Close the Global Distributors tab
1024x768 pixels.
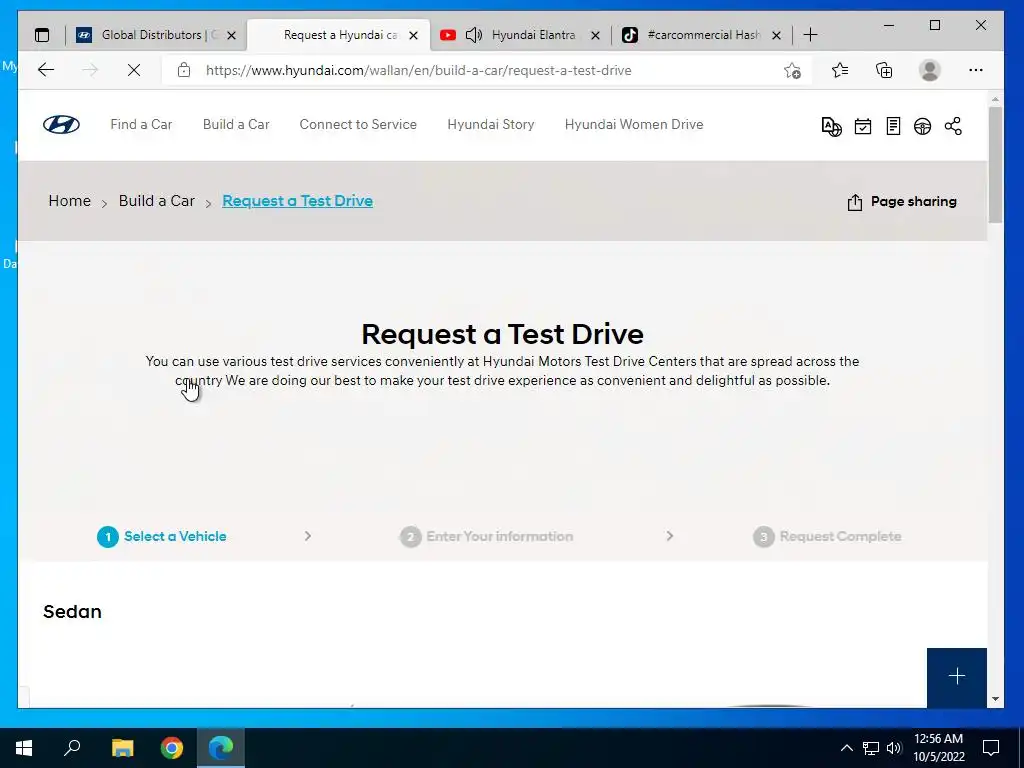pos(231,35)
